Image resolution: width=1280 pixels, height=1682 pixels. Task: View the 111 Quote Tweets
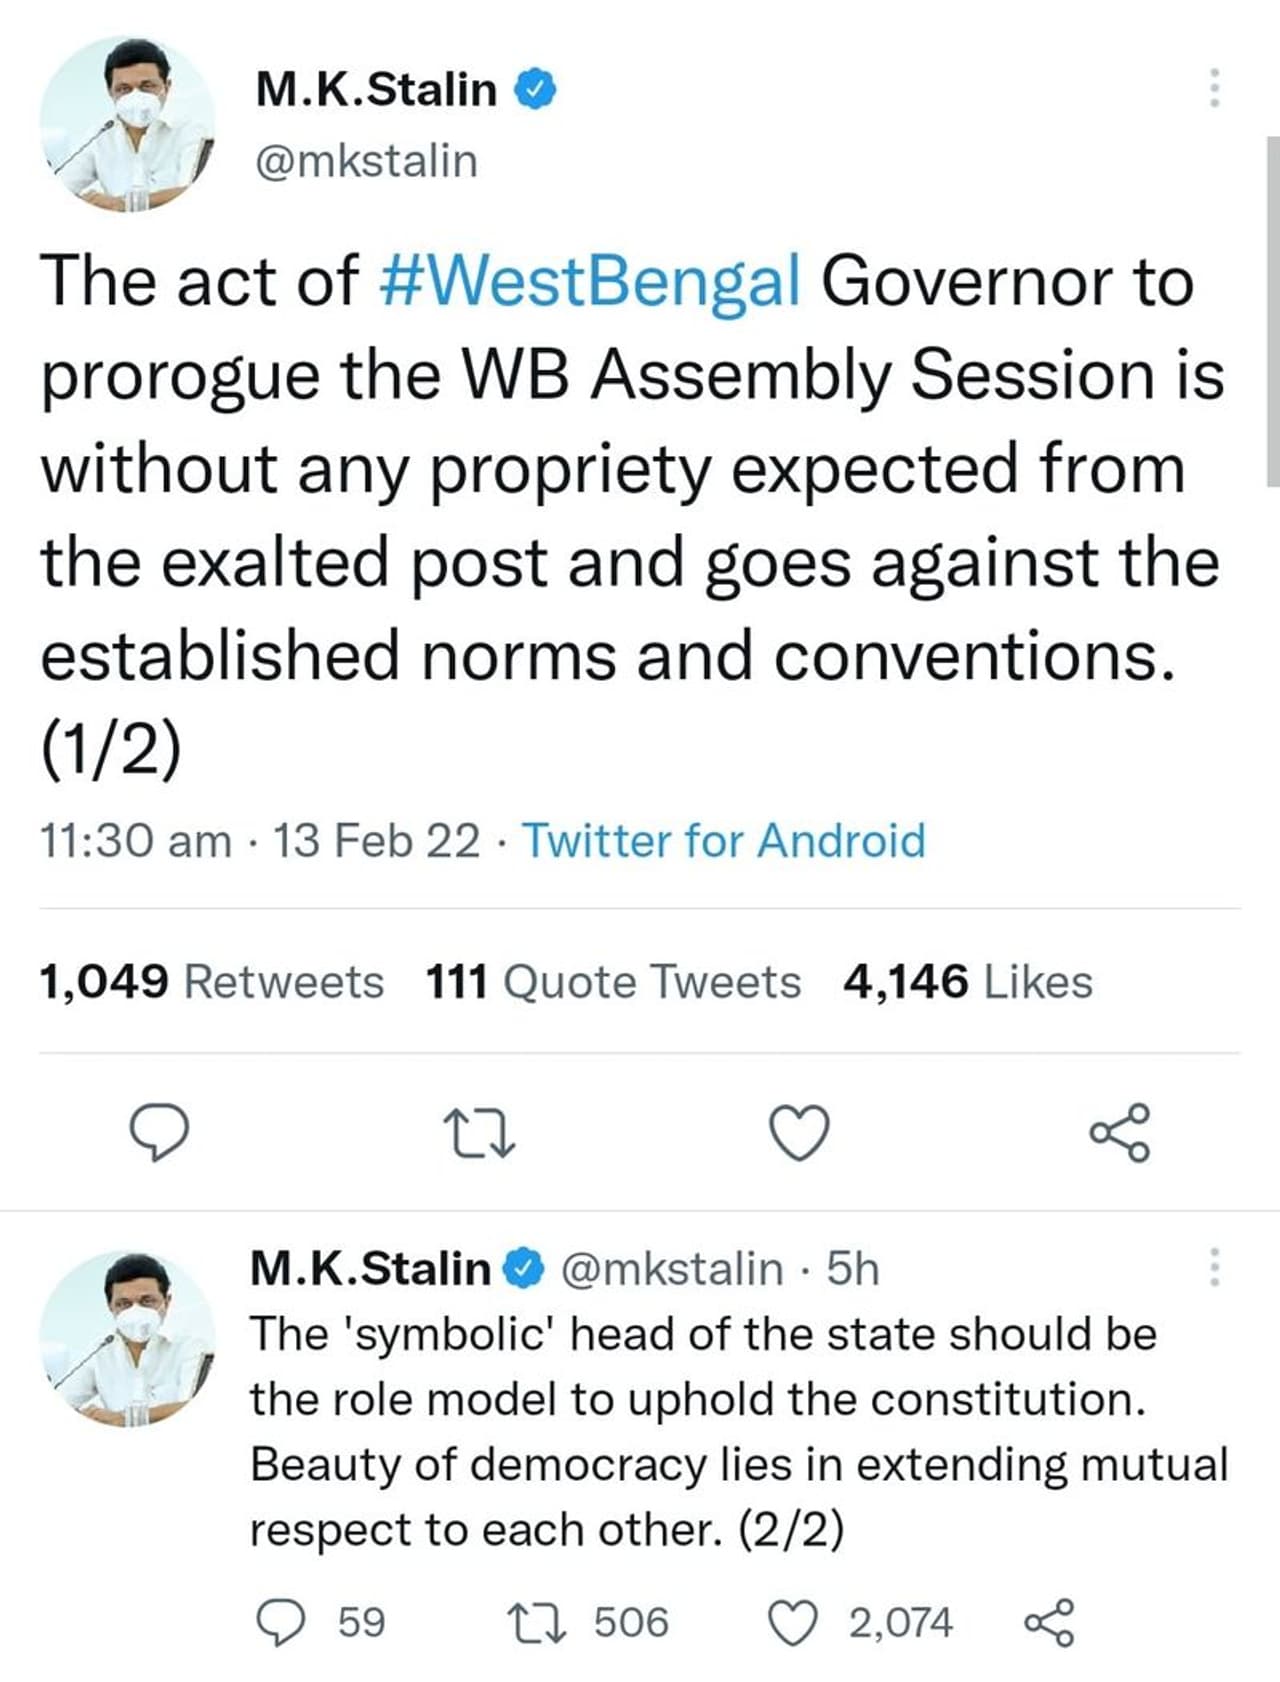(x=613, y=981)
